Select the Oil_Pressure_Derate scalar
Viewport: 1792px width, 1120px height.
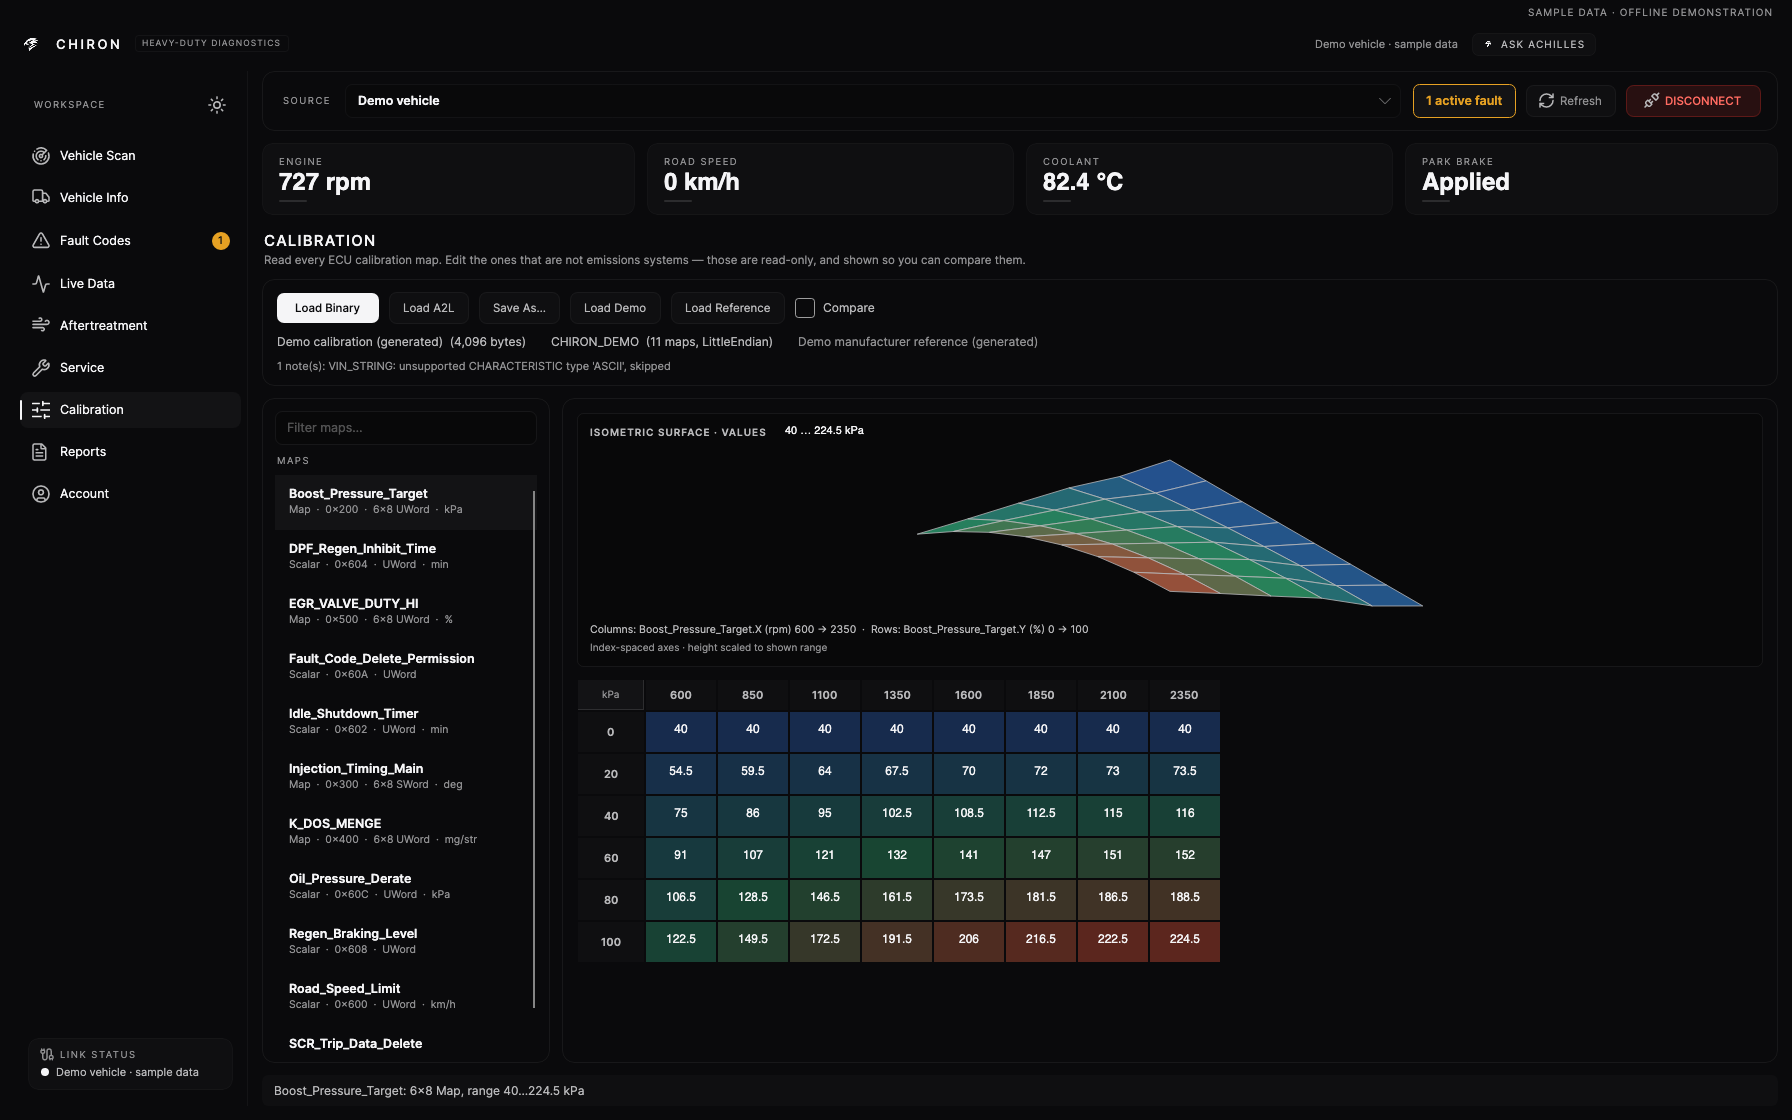point(405,887)
